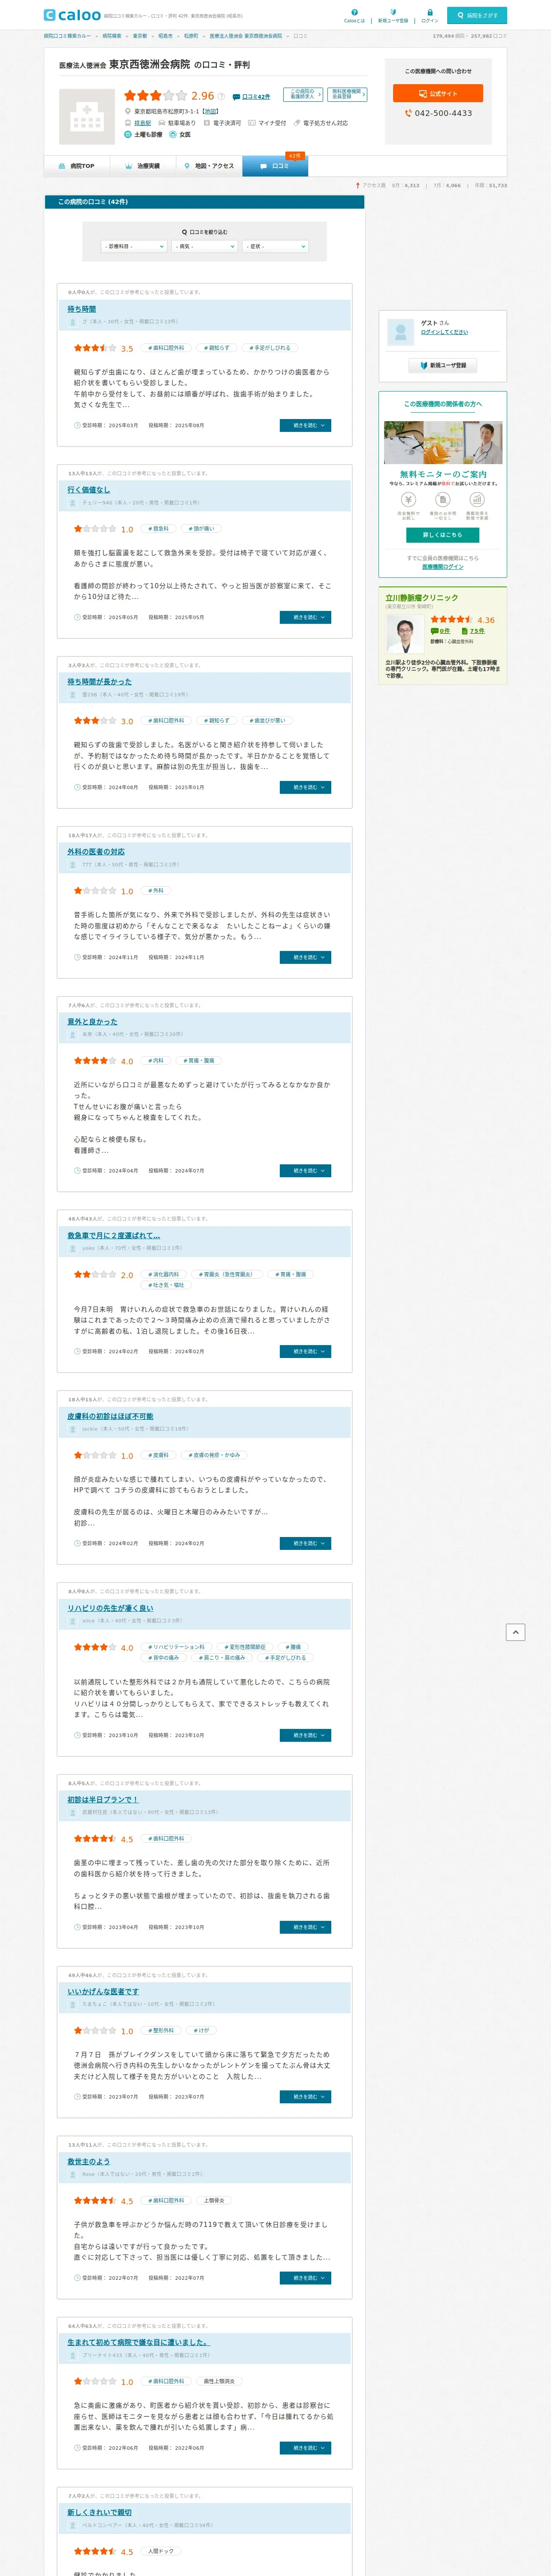
Task: Click the help question mark beside rating 2.96
Action: point(221,96)
